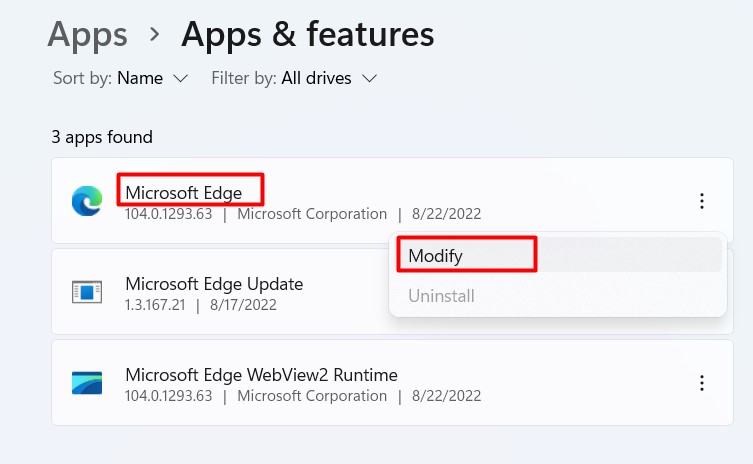Select Microsoft Edge WebView2 Runtime entry

[261, 375]
